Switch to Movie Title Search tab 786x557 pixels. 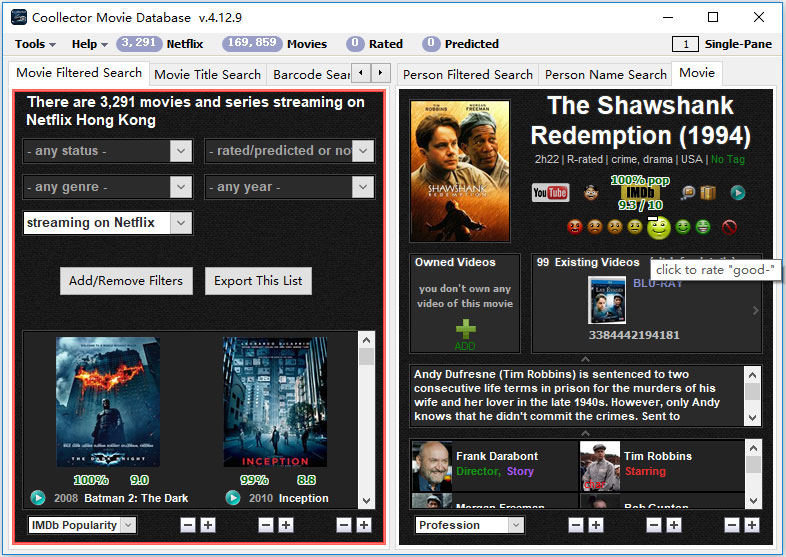(208, 75)
